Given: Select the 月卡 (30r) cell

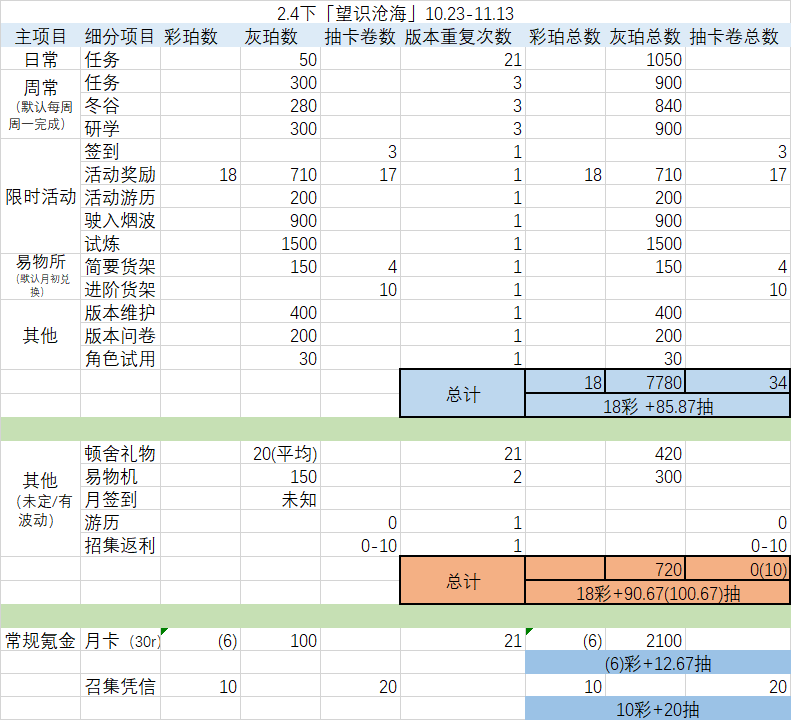Looking at the screenshot, I should click(x=120, y=640).
